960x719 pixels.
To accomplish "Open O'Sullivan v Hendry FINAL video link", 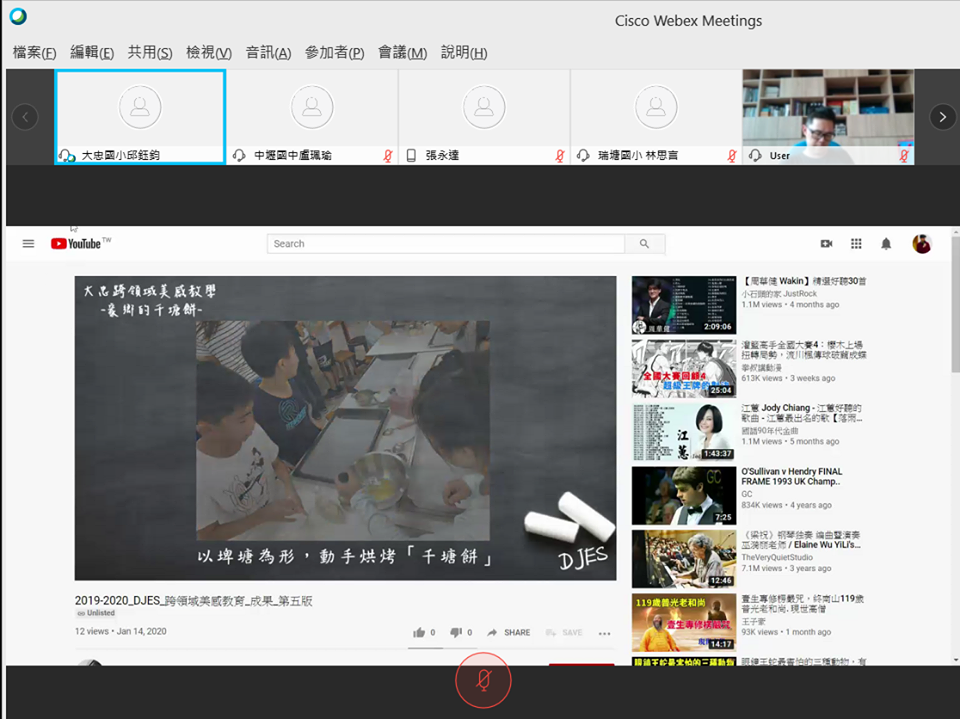I will 792,476.
